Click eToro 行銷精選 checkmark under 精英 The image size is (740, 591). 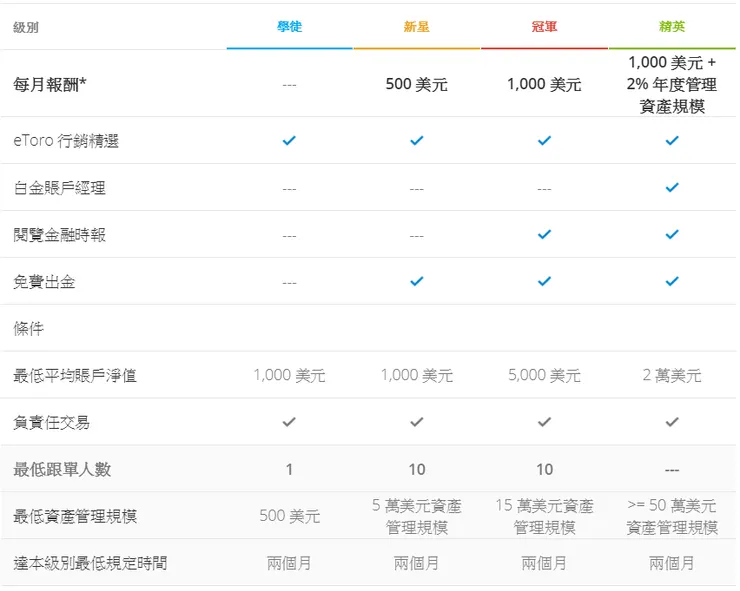672,140
